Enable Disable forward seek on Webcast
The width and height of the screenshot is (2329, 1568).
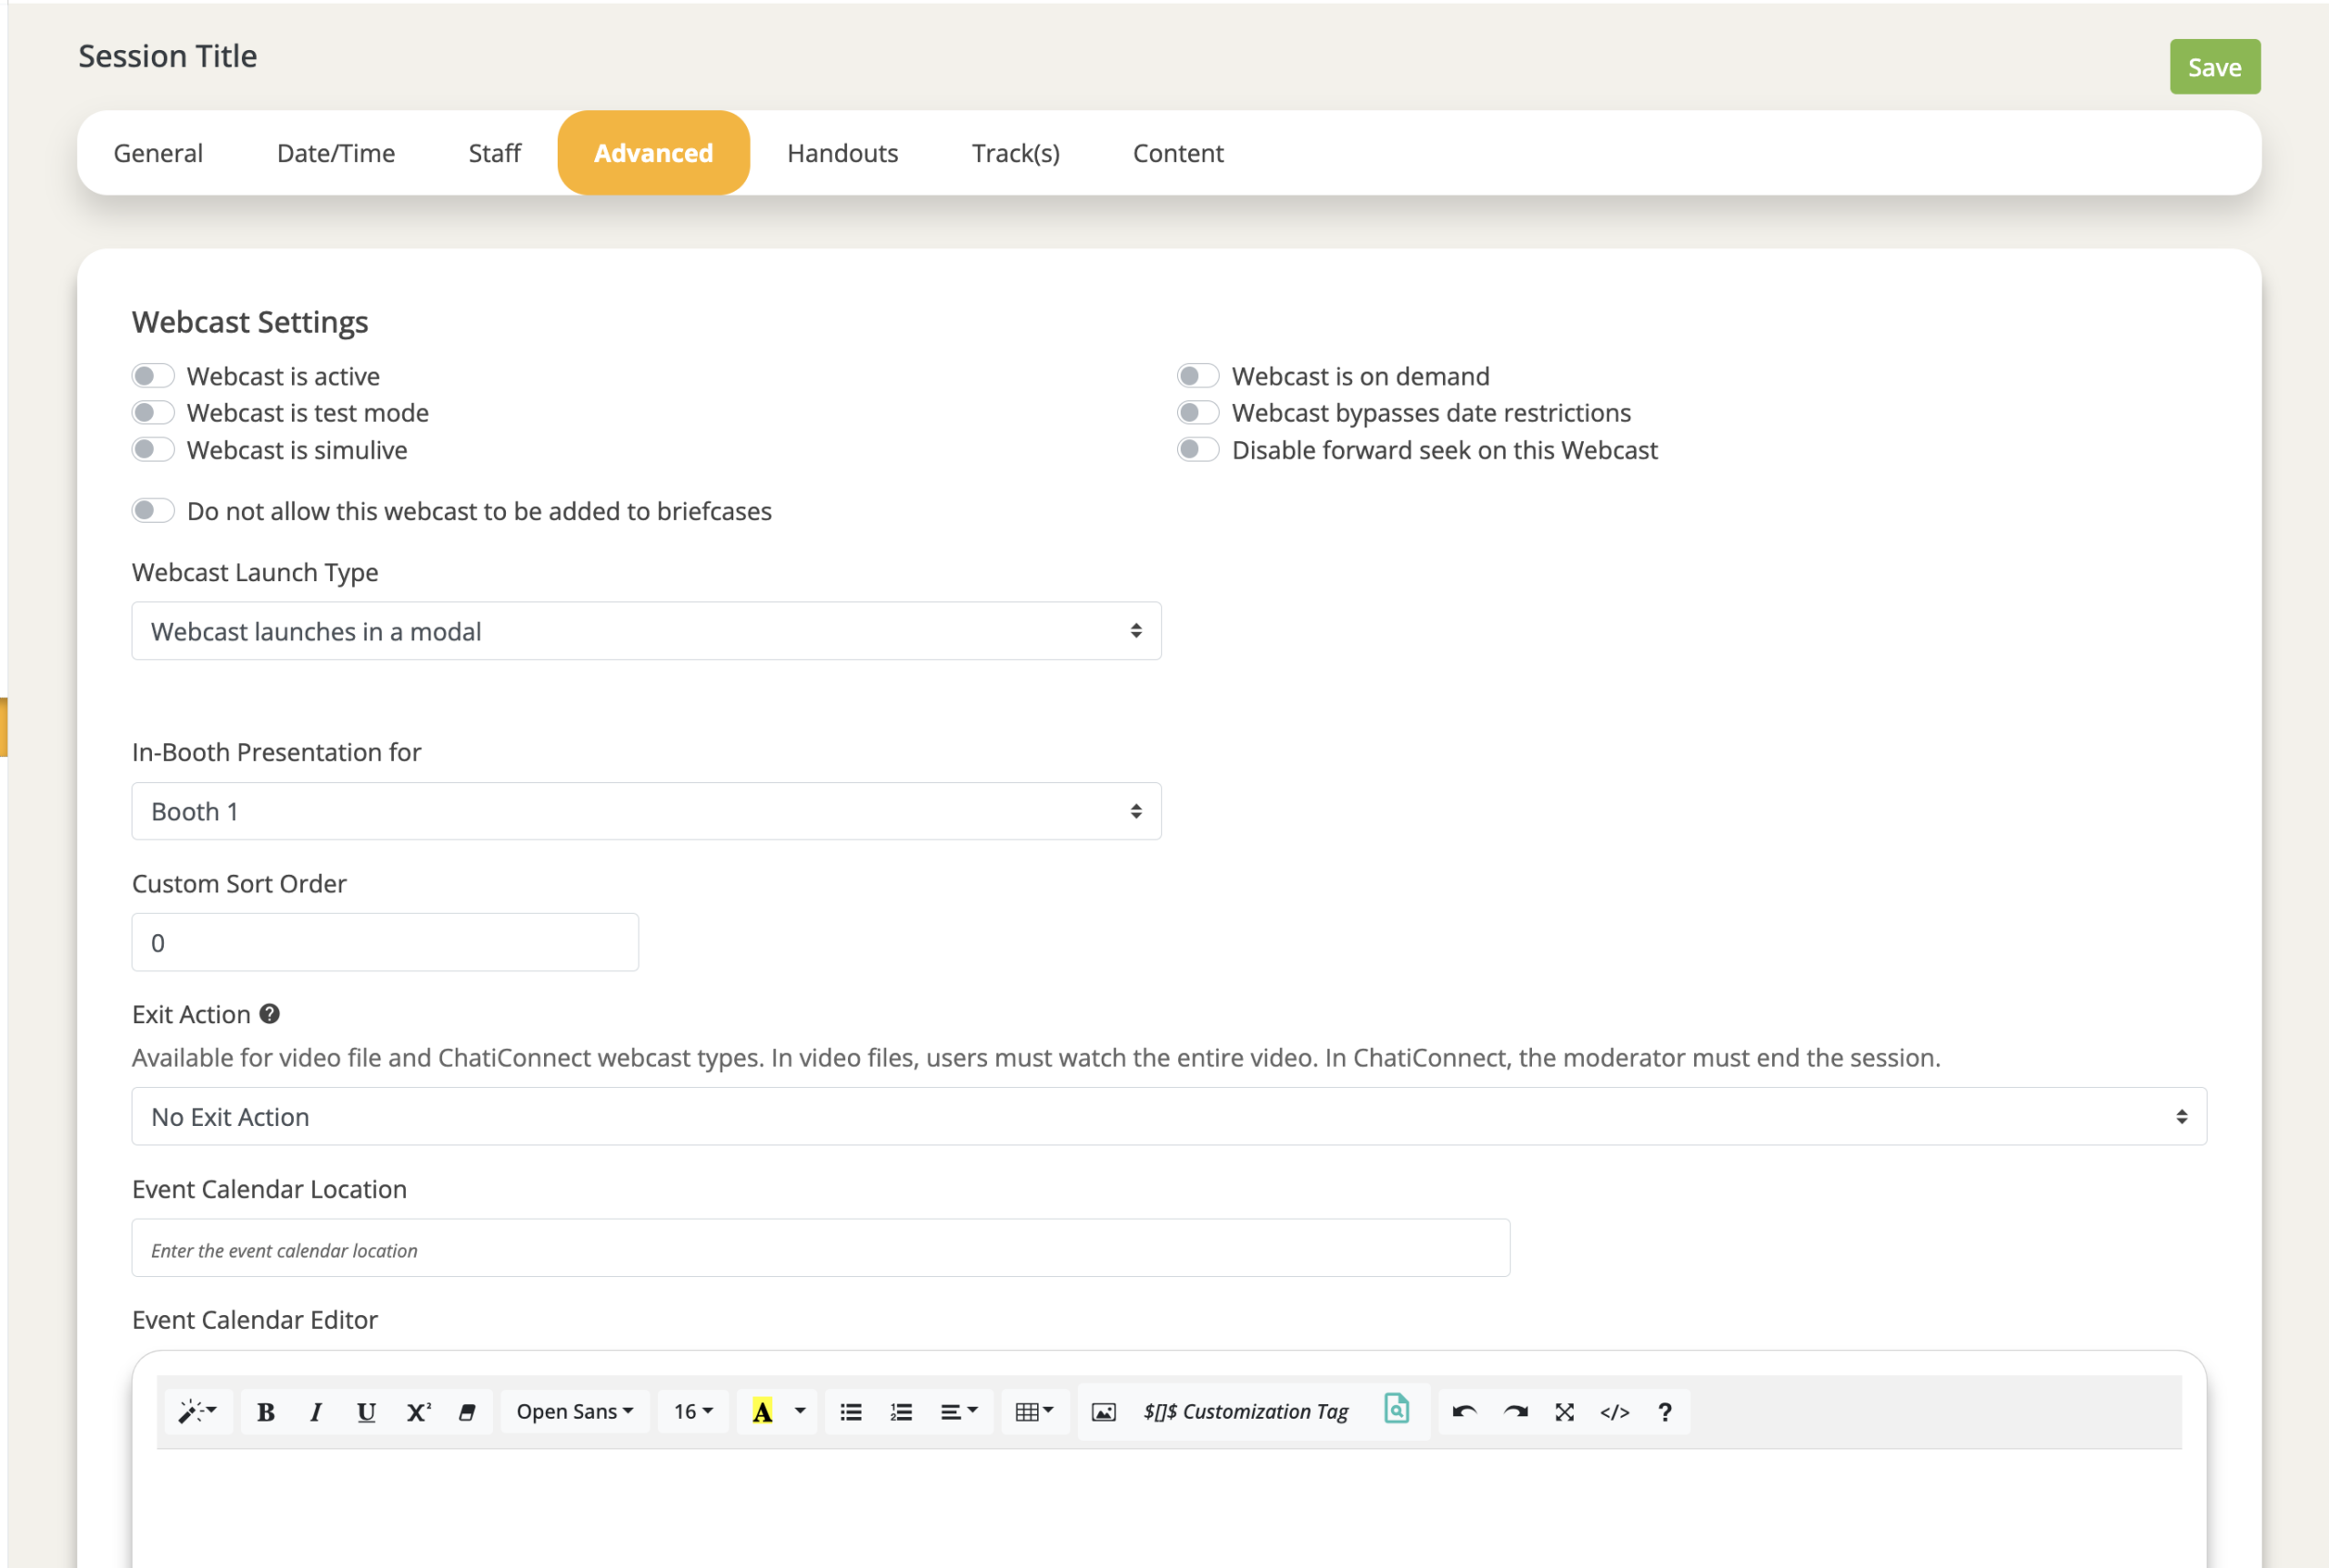pyautogui.click(x=1198, y=449)
